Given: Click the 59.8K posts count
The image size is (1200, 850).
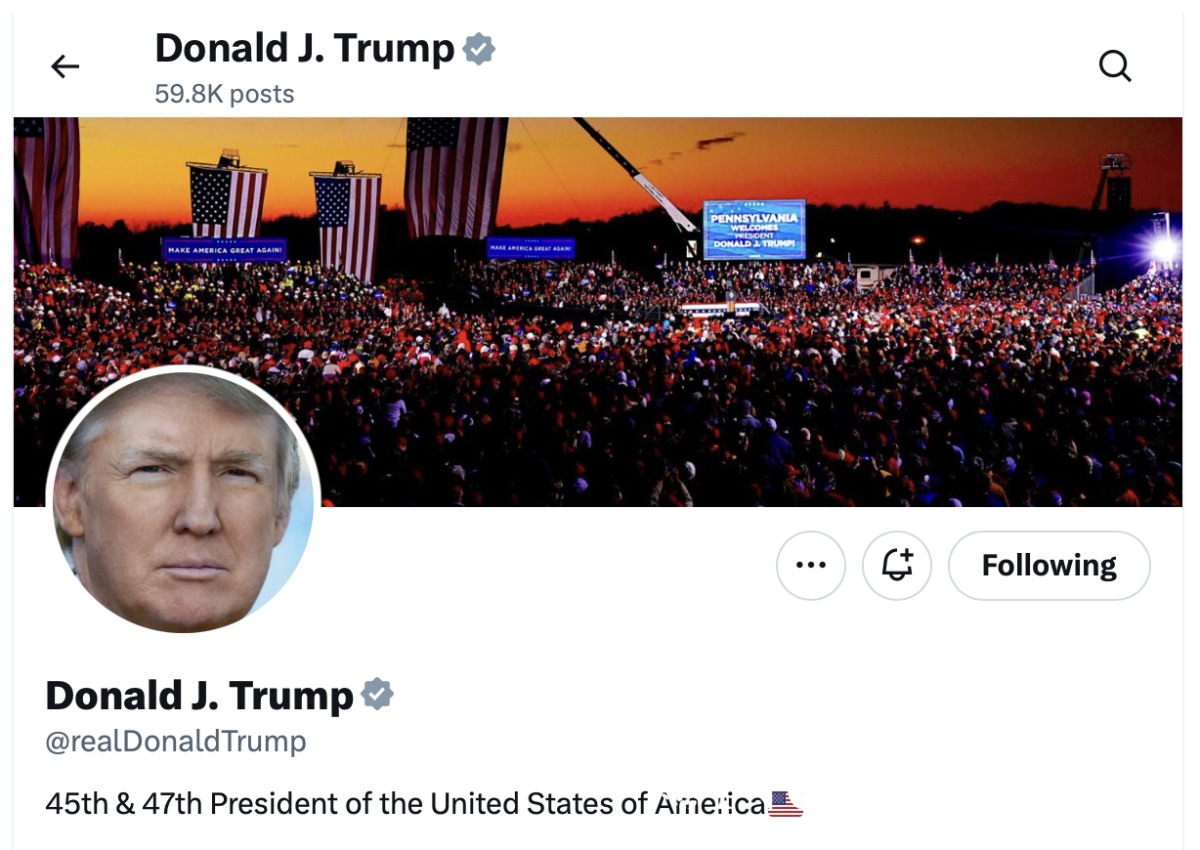Looking at the screenshot, I should point(224,94).
